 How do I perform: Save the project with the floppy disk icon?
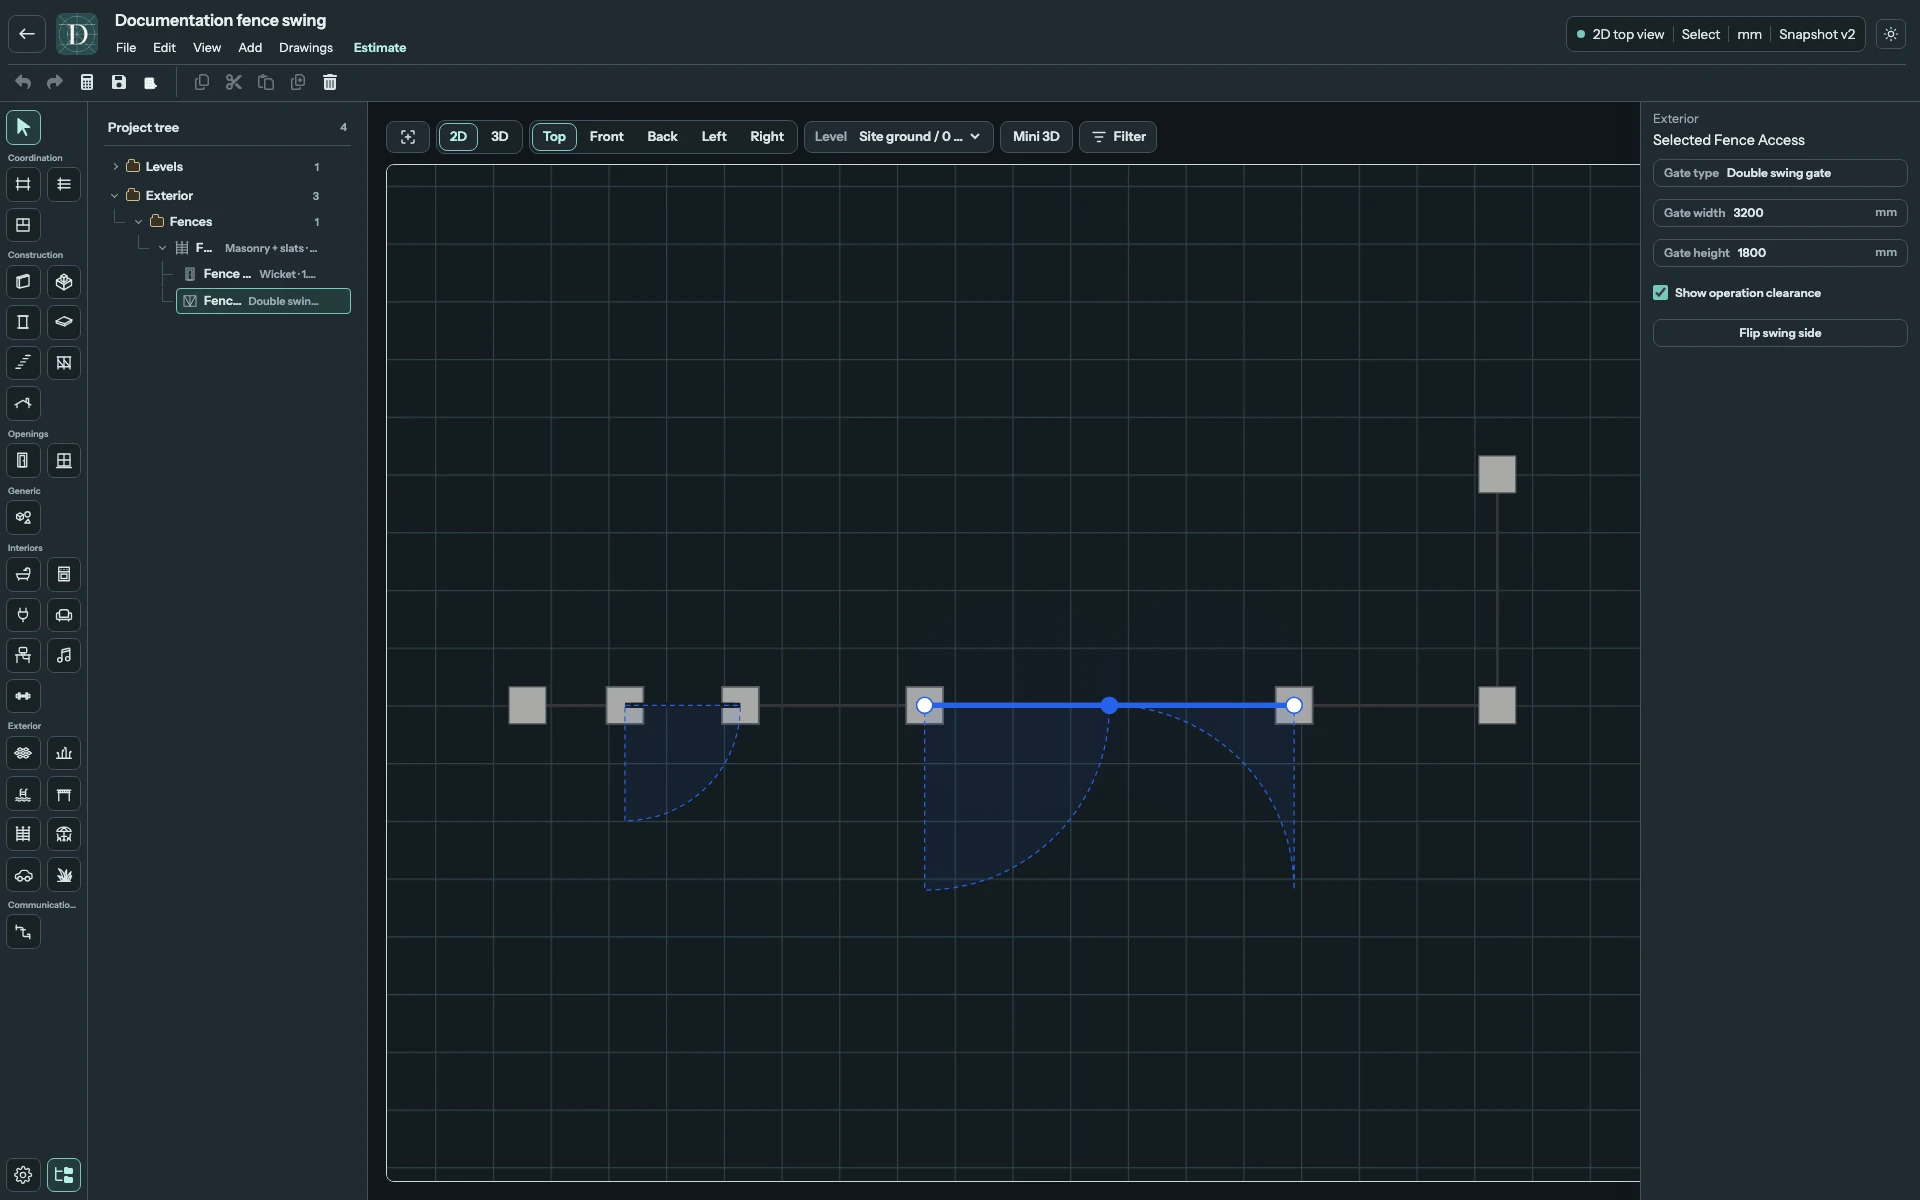[x=119, y=83]
